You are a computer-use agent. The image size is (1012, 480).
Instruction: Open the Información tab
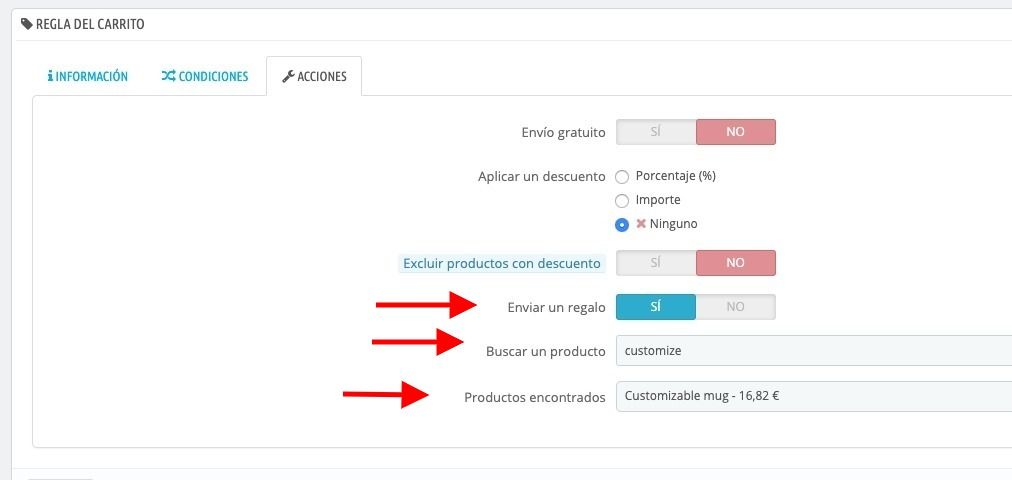[88, 76]
